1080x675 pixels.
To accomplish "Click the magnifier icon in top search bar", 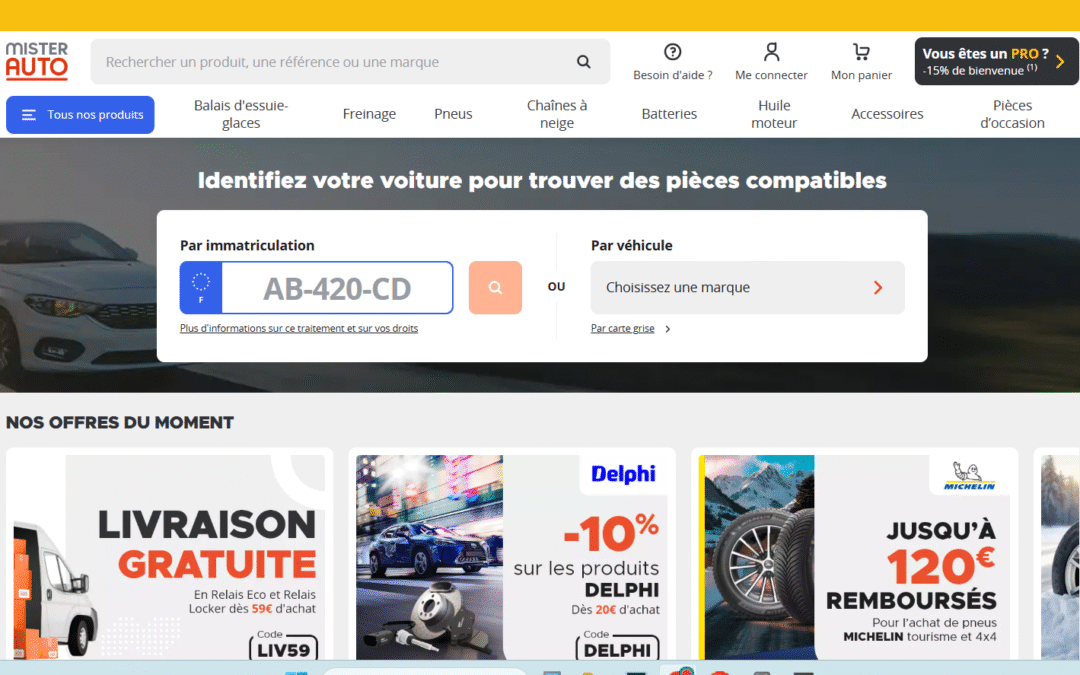I will point(583,62).
